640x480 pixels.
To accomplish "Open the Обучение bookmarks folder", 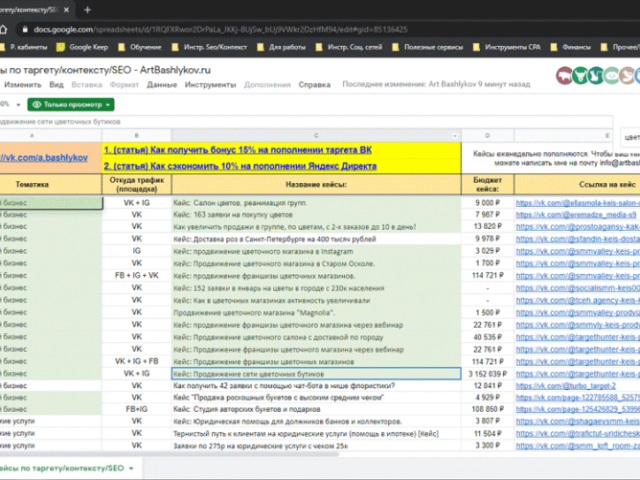I will (140, 47).
